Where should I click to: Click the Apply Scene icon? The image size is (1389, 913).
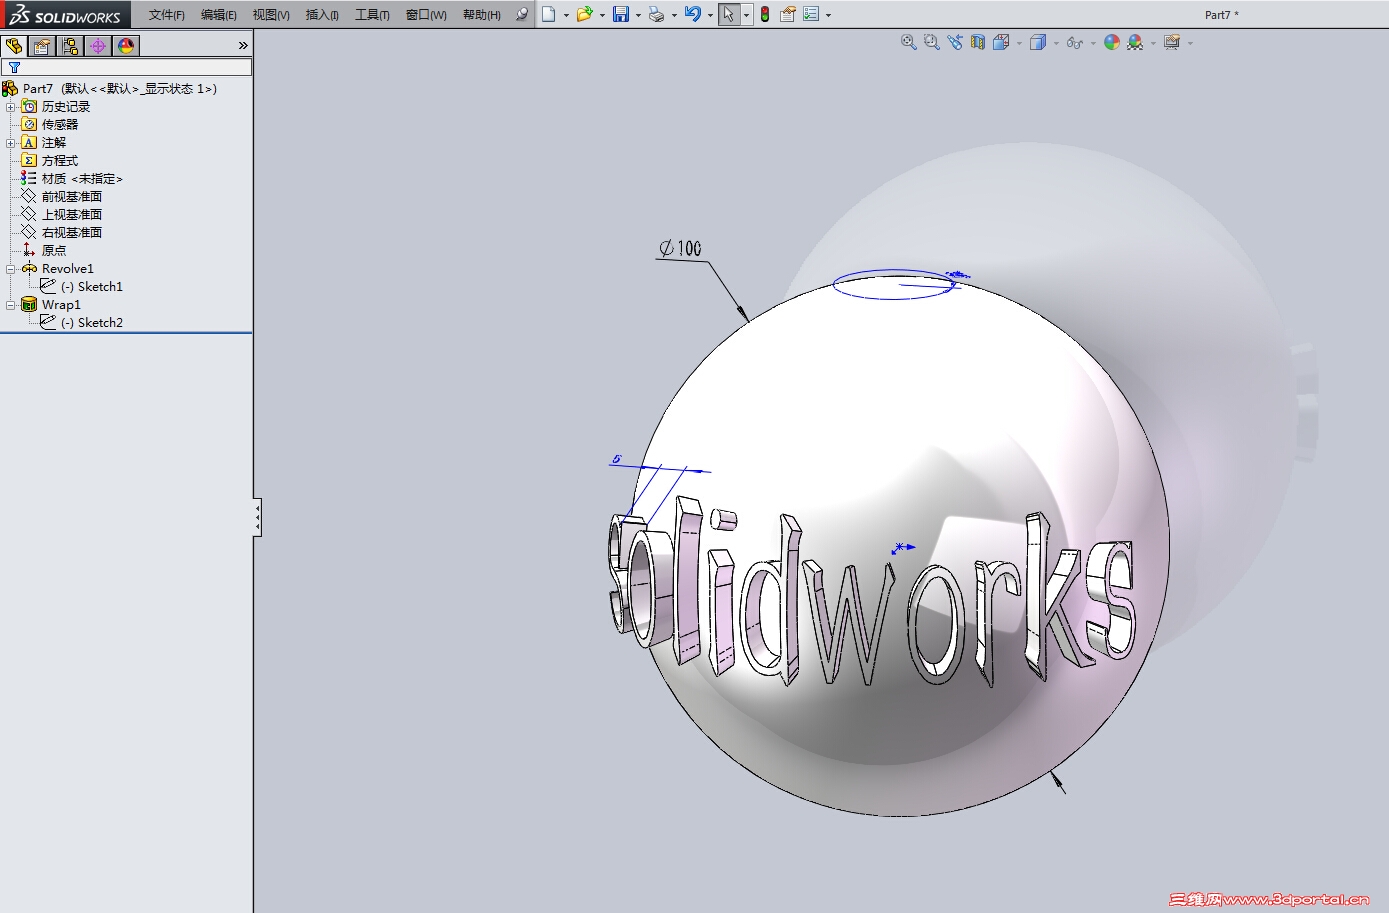[1135, 42]
